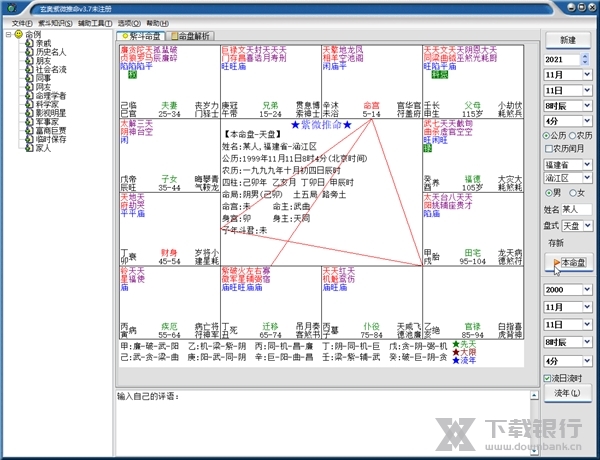Toggle the 流日流时 checkbox
The width and height of the screenshot is (600, 460).
tap(546, 379)
